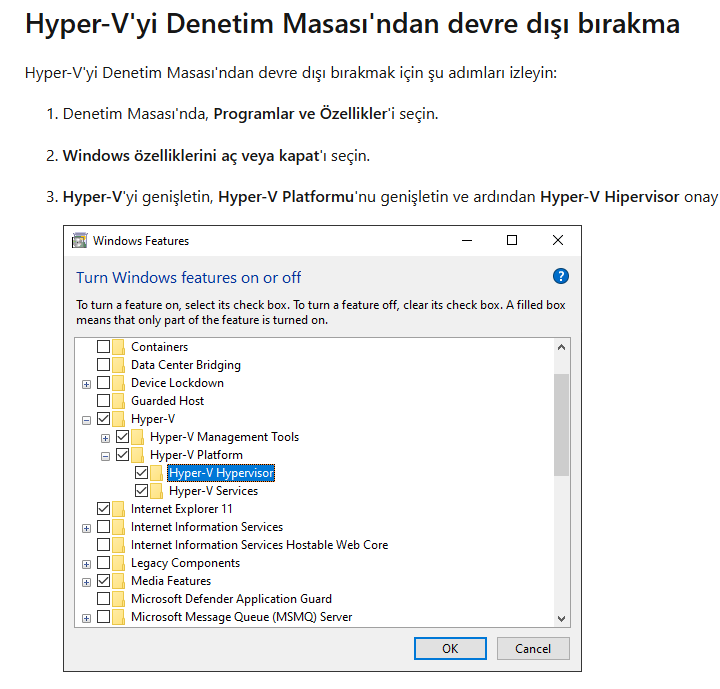Screen dimensions: 720x689
Task: Click the Cancel button
Action: [x=533, y=648]
